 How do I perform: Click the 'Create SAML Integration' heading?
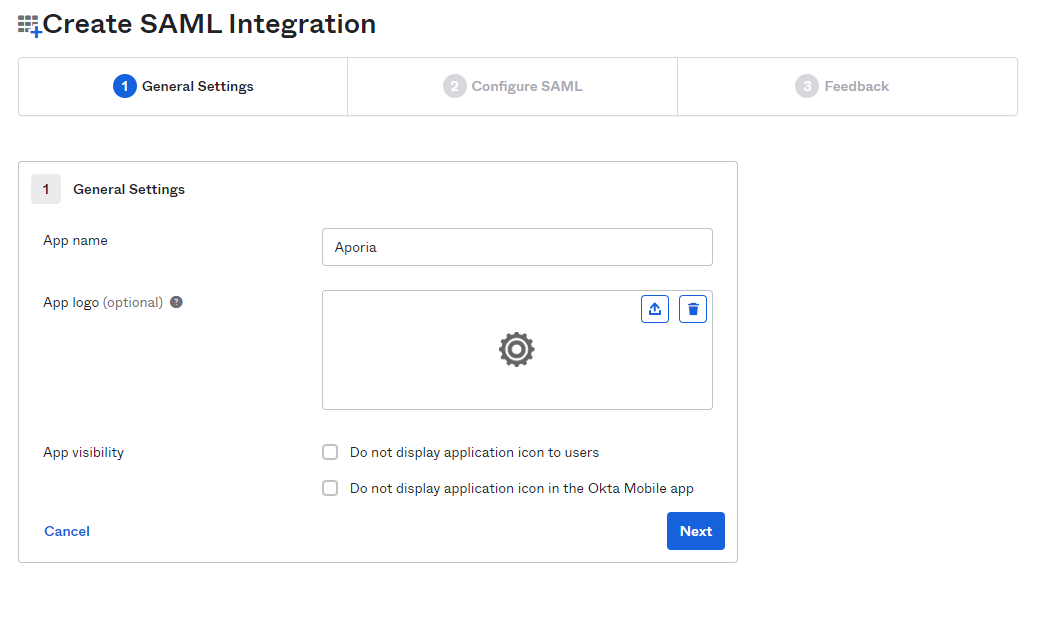(209, 24)
